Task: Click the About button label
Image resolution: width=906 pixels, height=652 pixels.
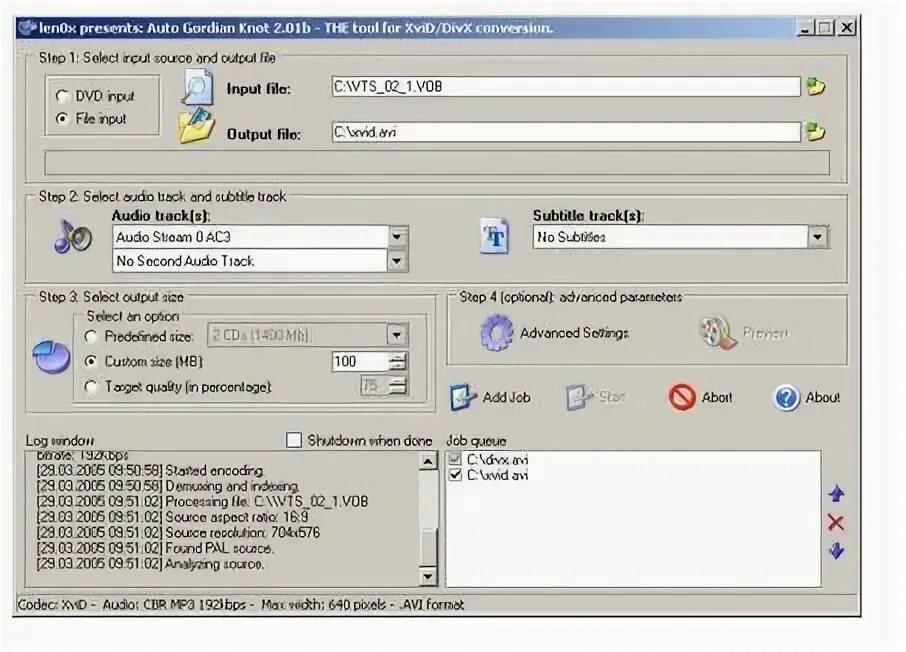Action: (x=823, y=398)
